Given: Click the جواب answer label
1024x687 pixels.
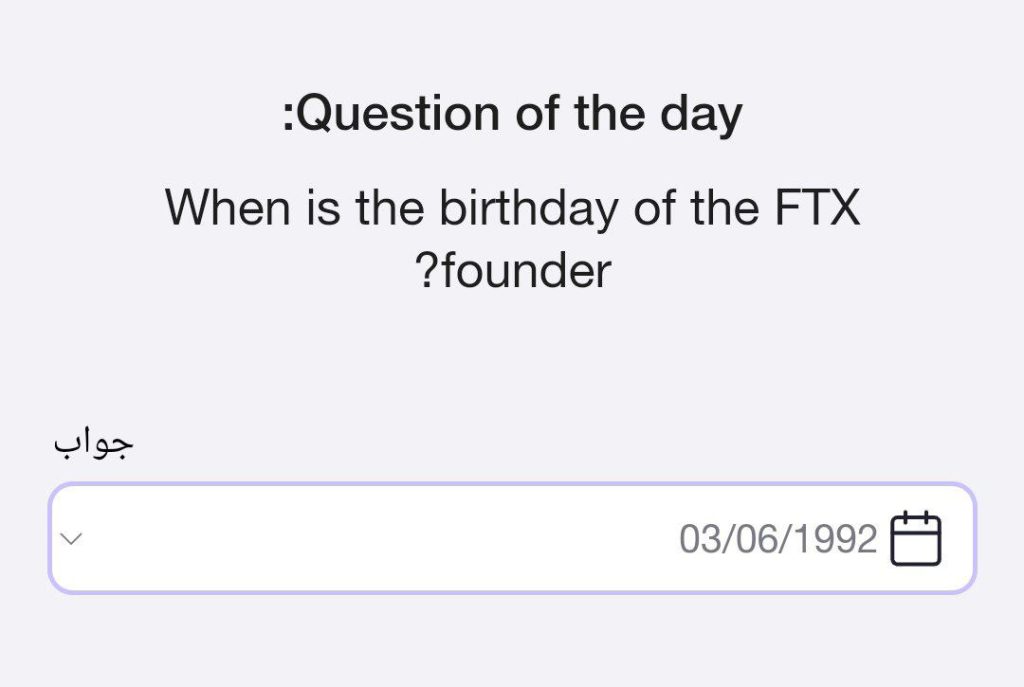Looking at the screenshot, I should [93, 444].
